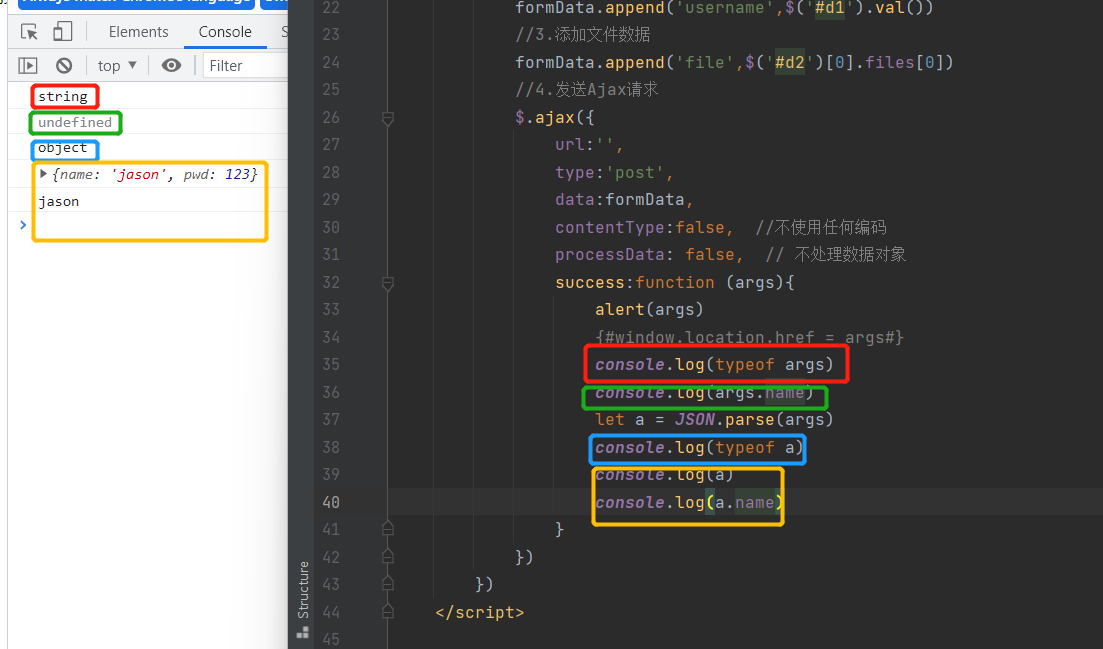Open the top context dropdown
Screen dimensions: 1103x649
[x=117, y=65]
